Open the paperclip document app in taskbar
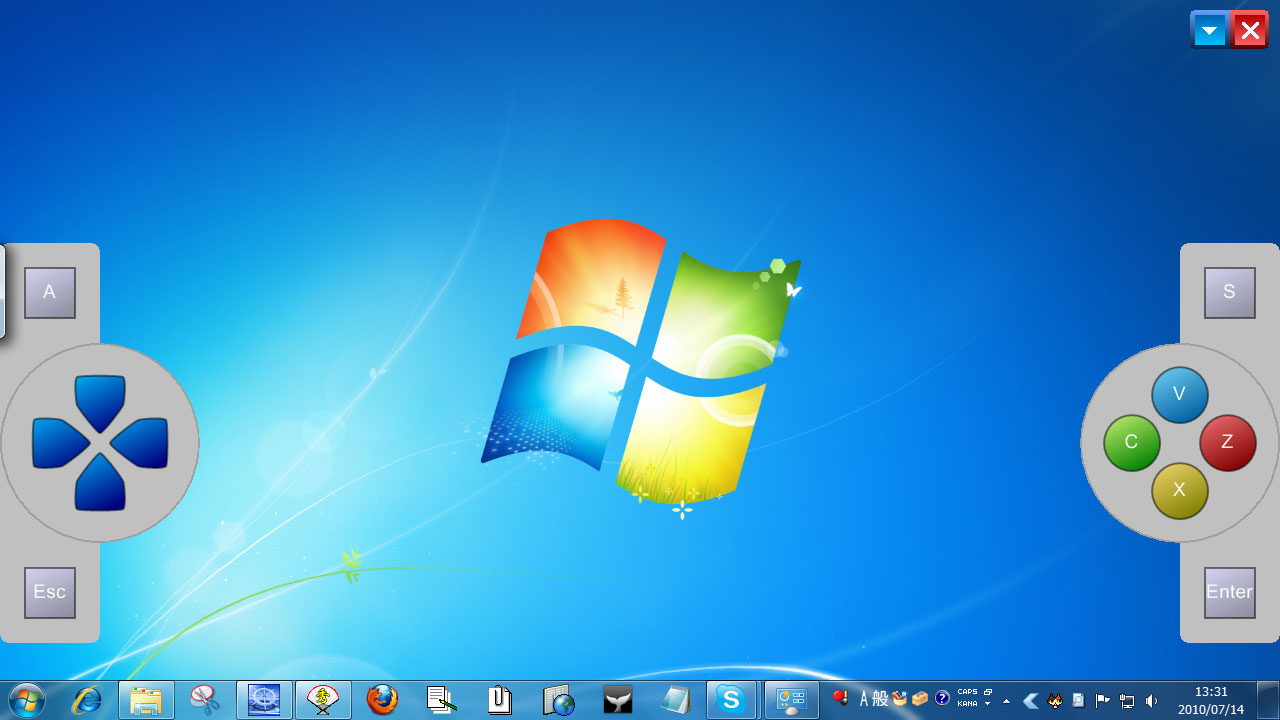 [x=500, y=700]
